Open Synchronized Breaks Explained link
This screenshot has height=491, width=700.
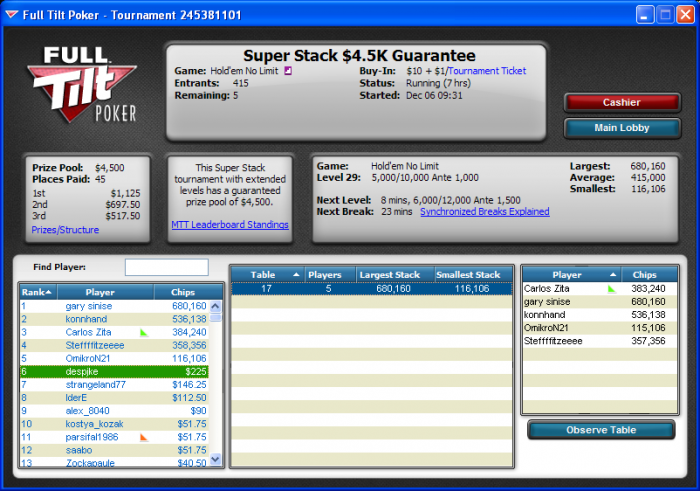tap(485, 212)
